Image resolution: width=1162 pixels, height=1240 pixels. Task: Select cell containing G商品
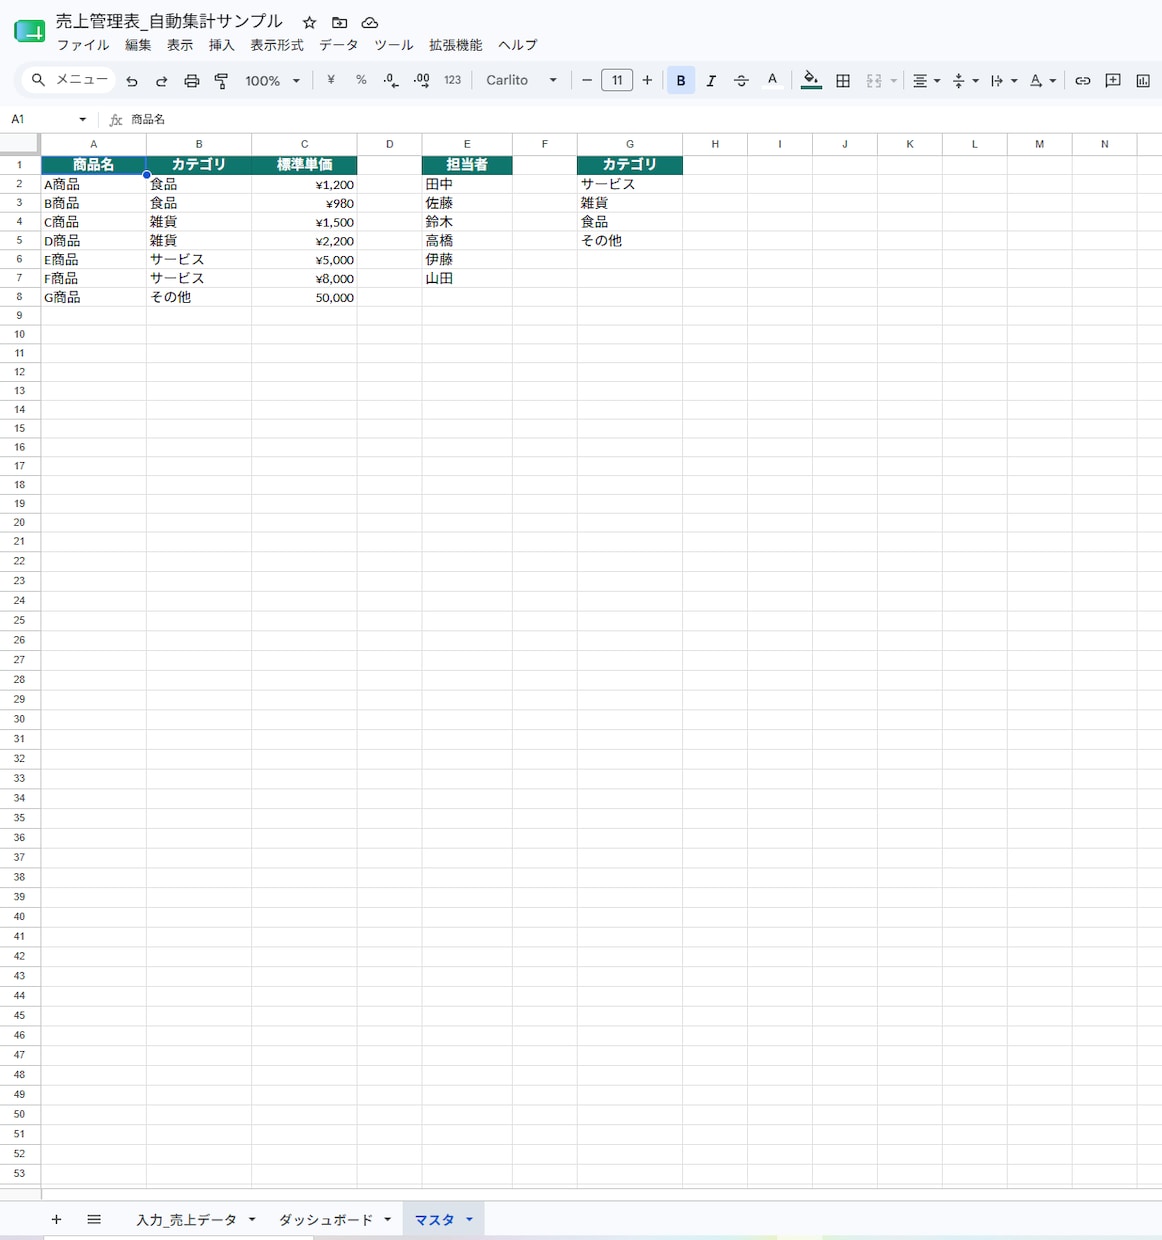94,297
